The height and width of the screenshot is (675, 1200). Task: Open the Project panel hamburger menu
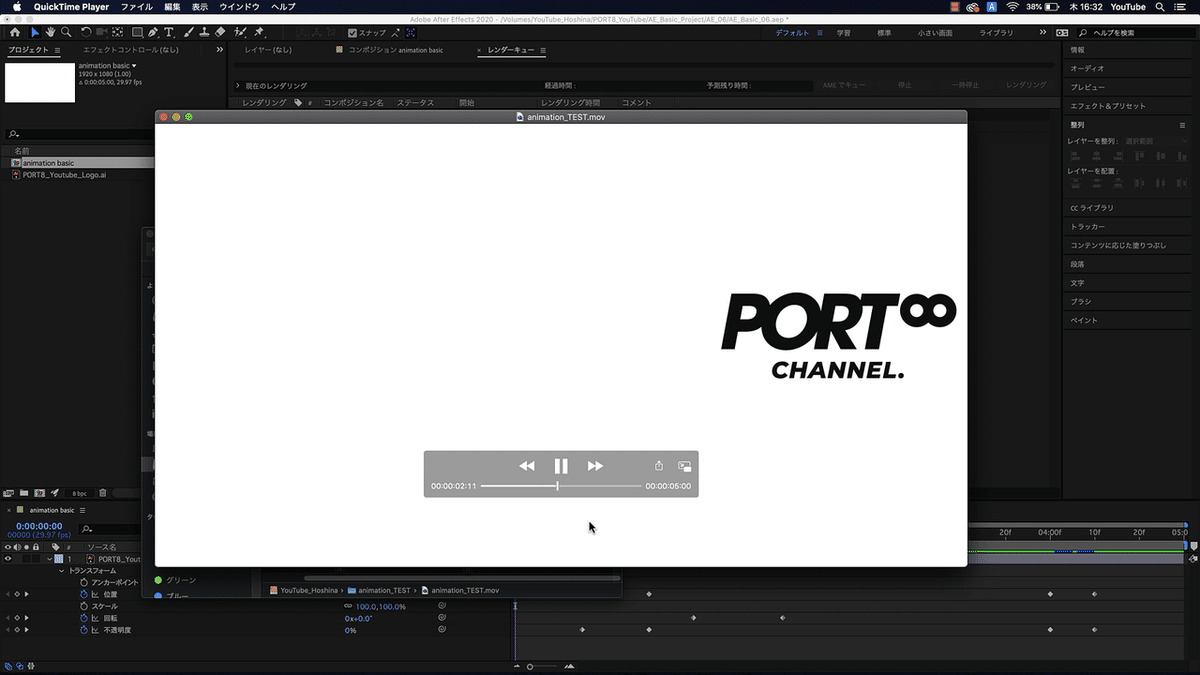point(57,50)
